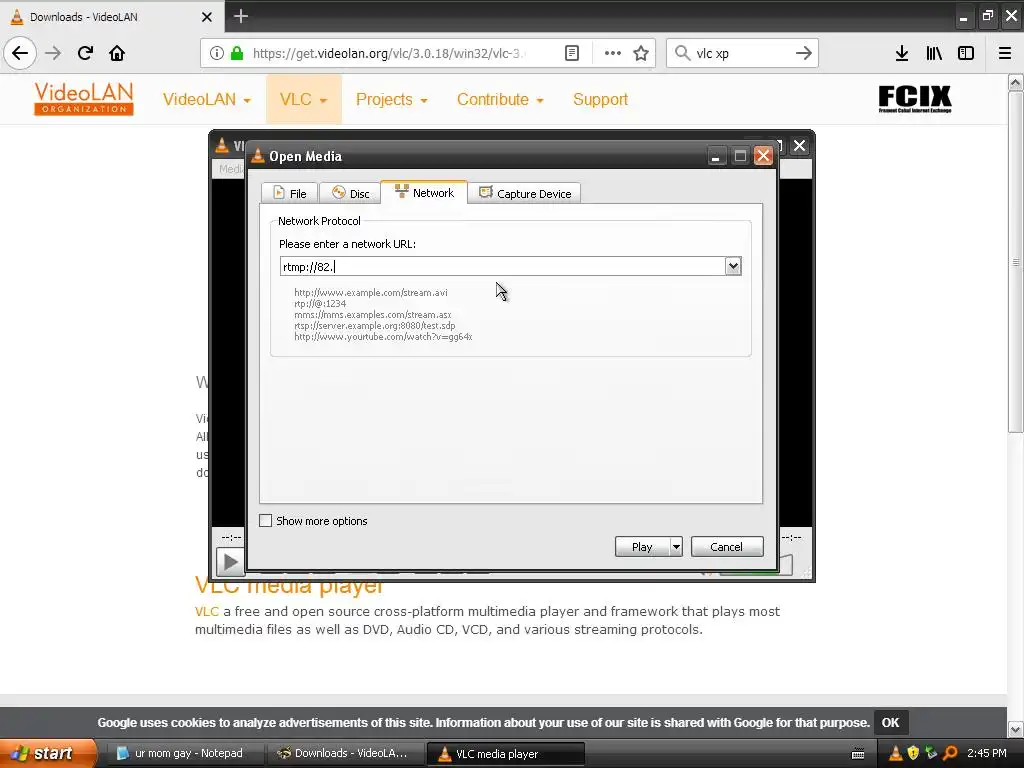Cancel the Open Media dialog
The width and height of the screenshot is (1024, 768).
tap(727, 547)
